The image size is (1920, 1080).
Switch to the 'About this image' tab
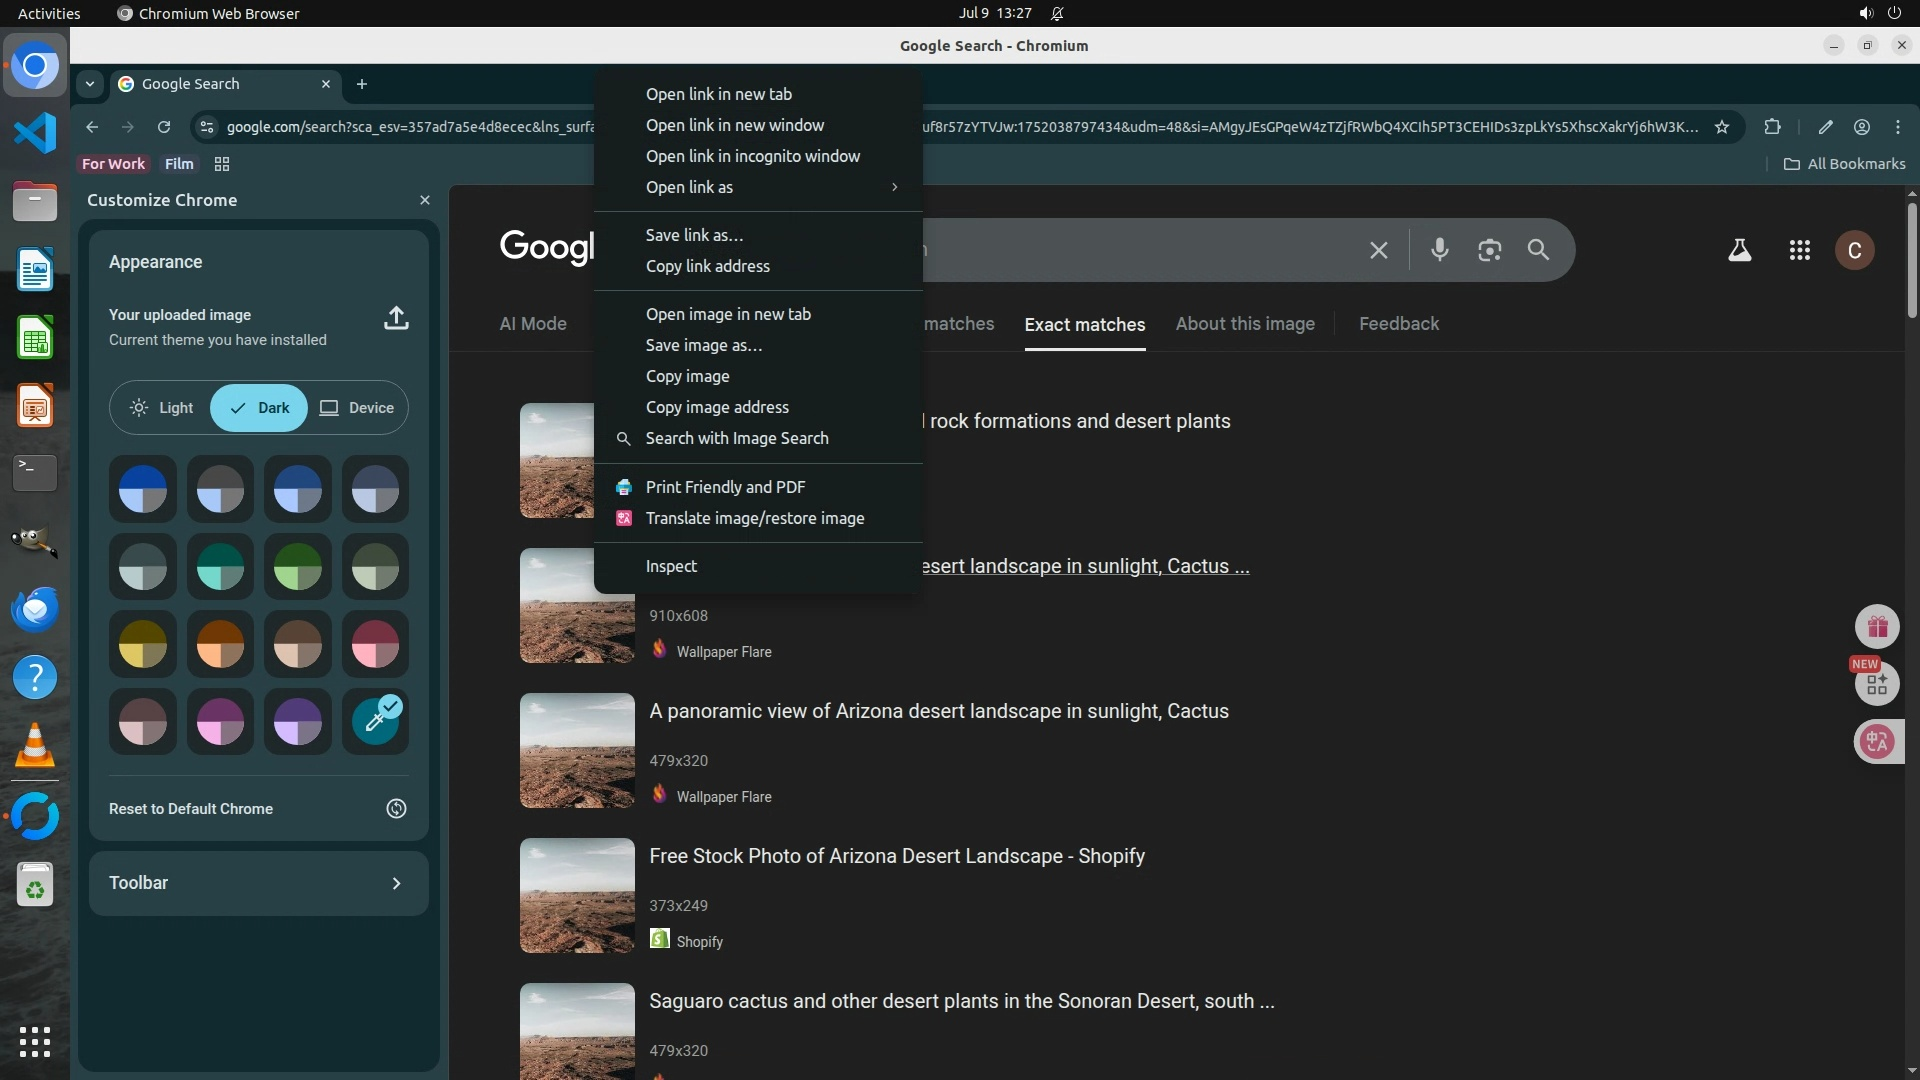1244,324
